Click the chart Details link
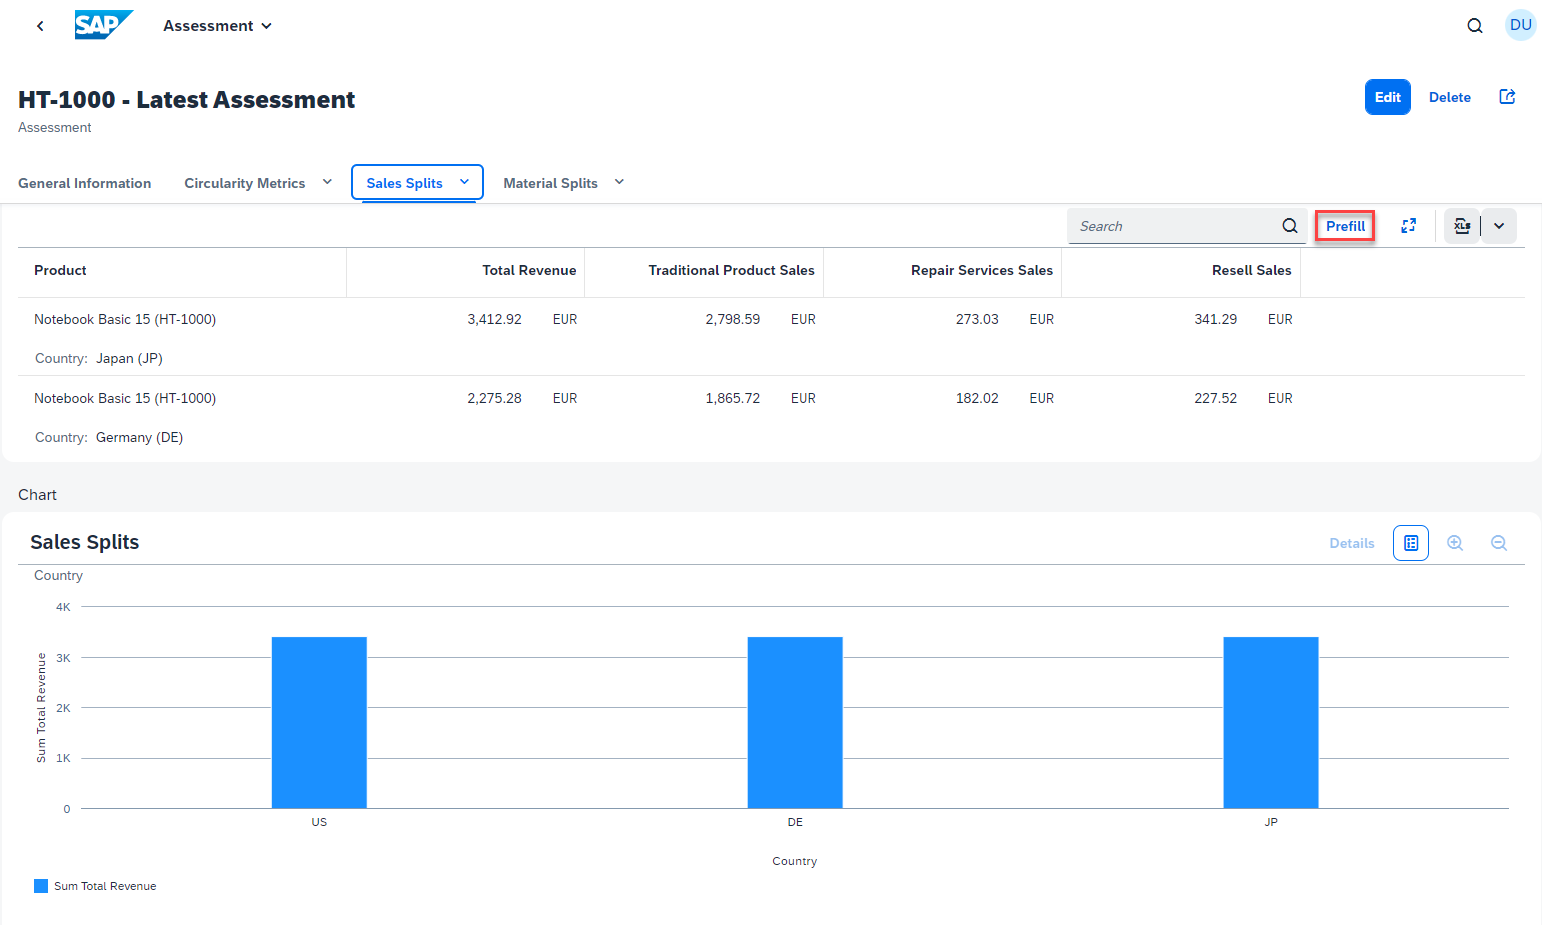Viewport: 1542px width, 925px height. click(1351, 543)
